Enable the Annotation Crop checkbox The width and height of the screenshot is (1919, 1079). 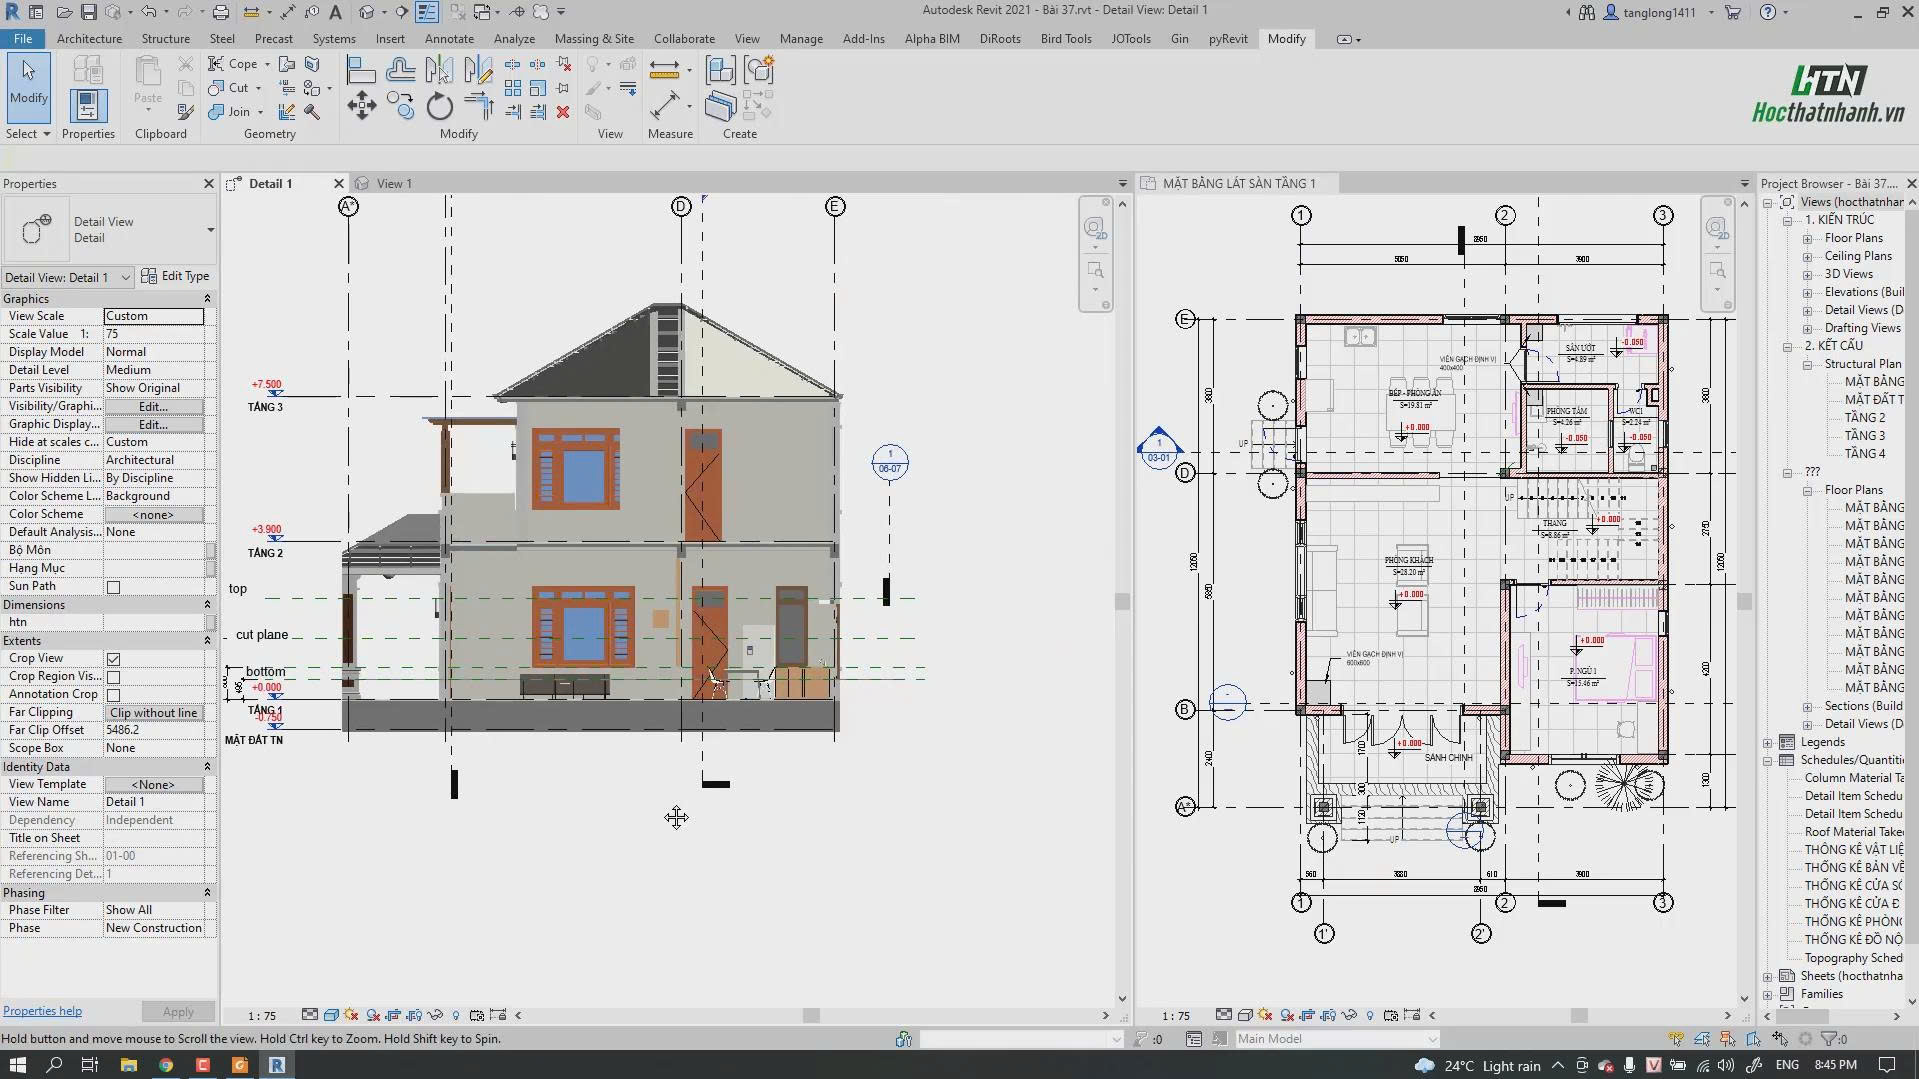coord(113,695)
